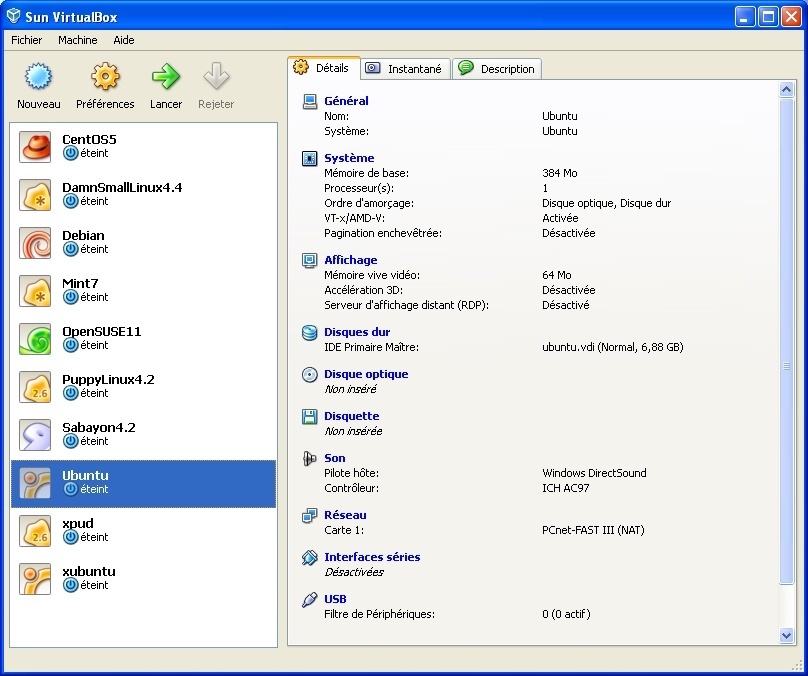Click the éteint power icon under xpud
The height and width of the screenshot is (676, 808).
(71, 537)
